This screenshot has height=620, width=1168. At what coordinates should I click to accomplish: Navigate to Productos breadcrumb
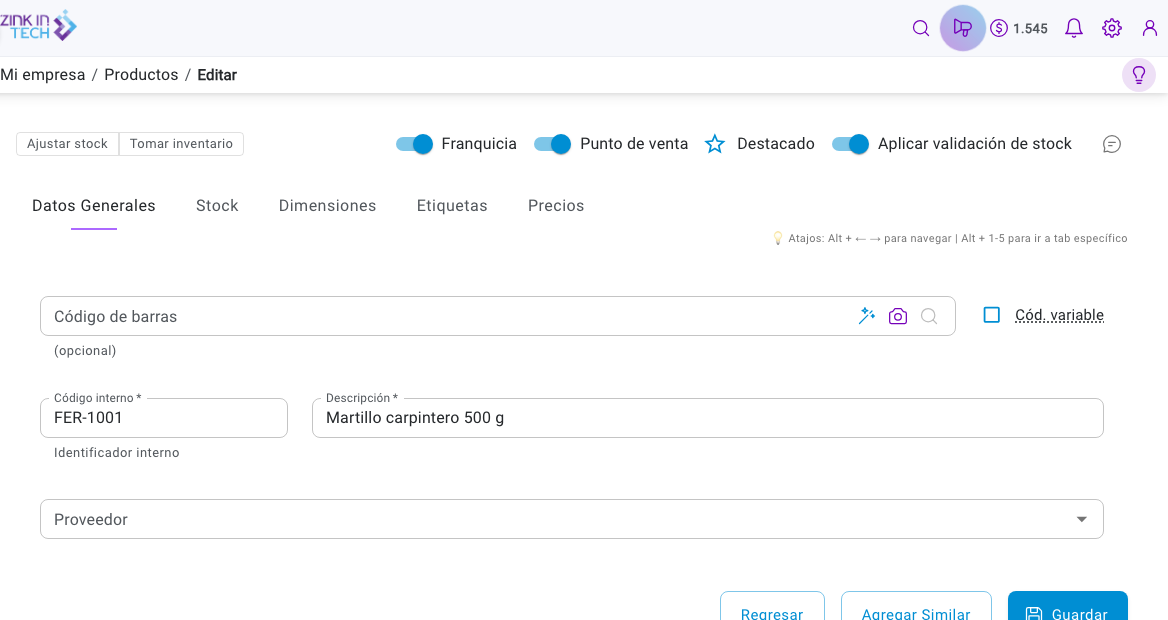click(x=141, y=75)
